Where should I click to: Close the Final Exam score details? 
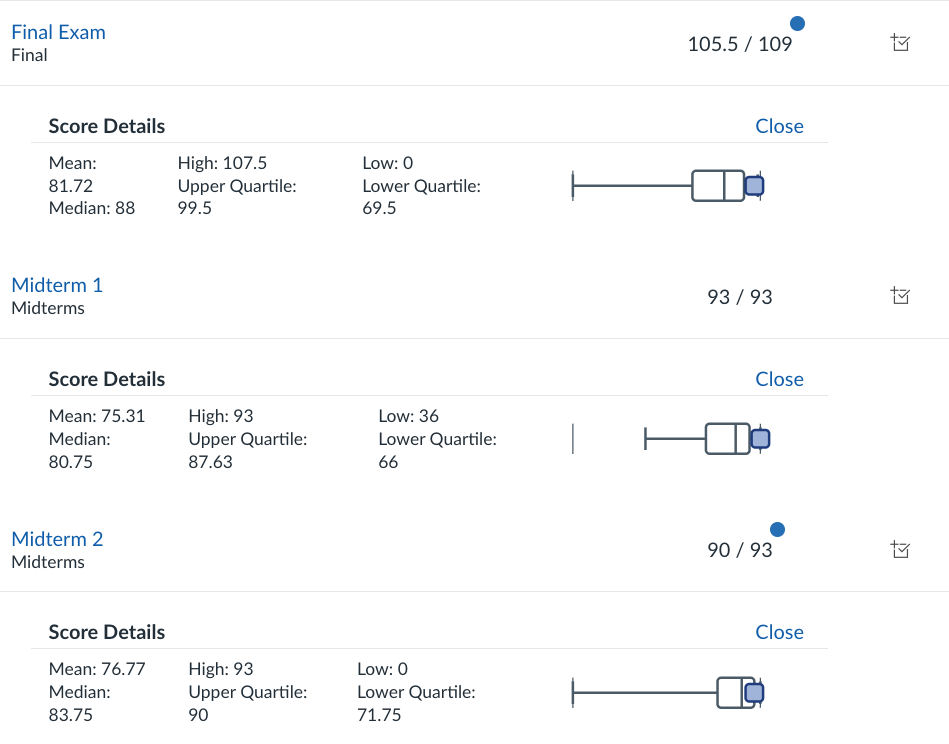click(779, 126)
